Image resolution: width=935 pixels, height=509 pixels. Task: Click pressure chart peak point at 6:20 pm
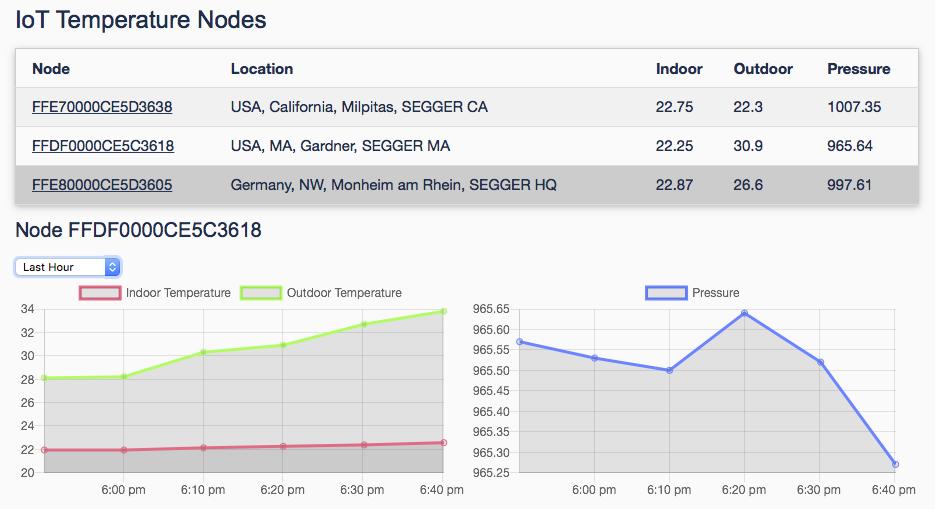click(x=744, y=312)
